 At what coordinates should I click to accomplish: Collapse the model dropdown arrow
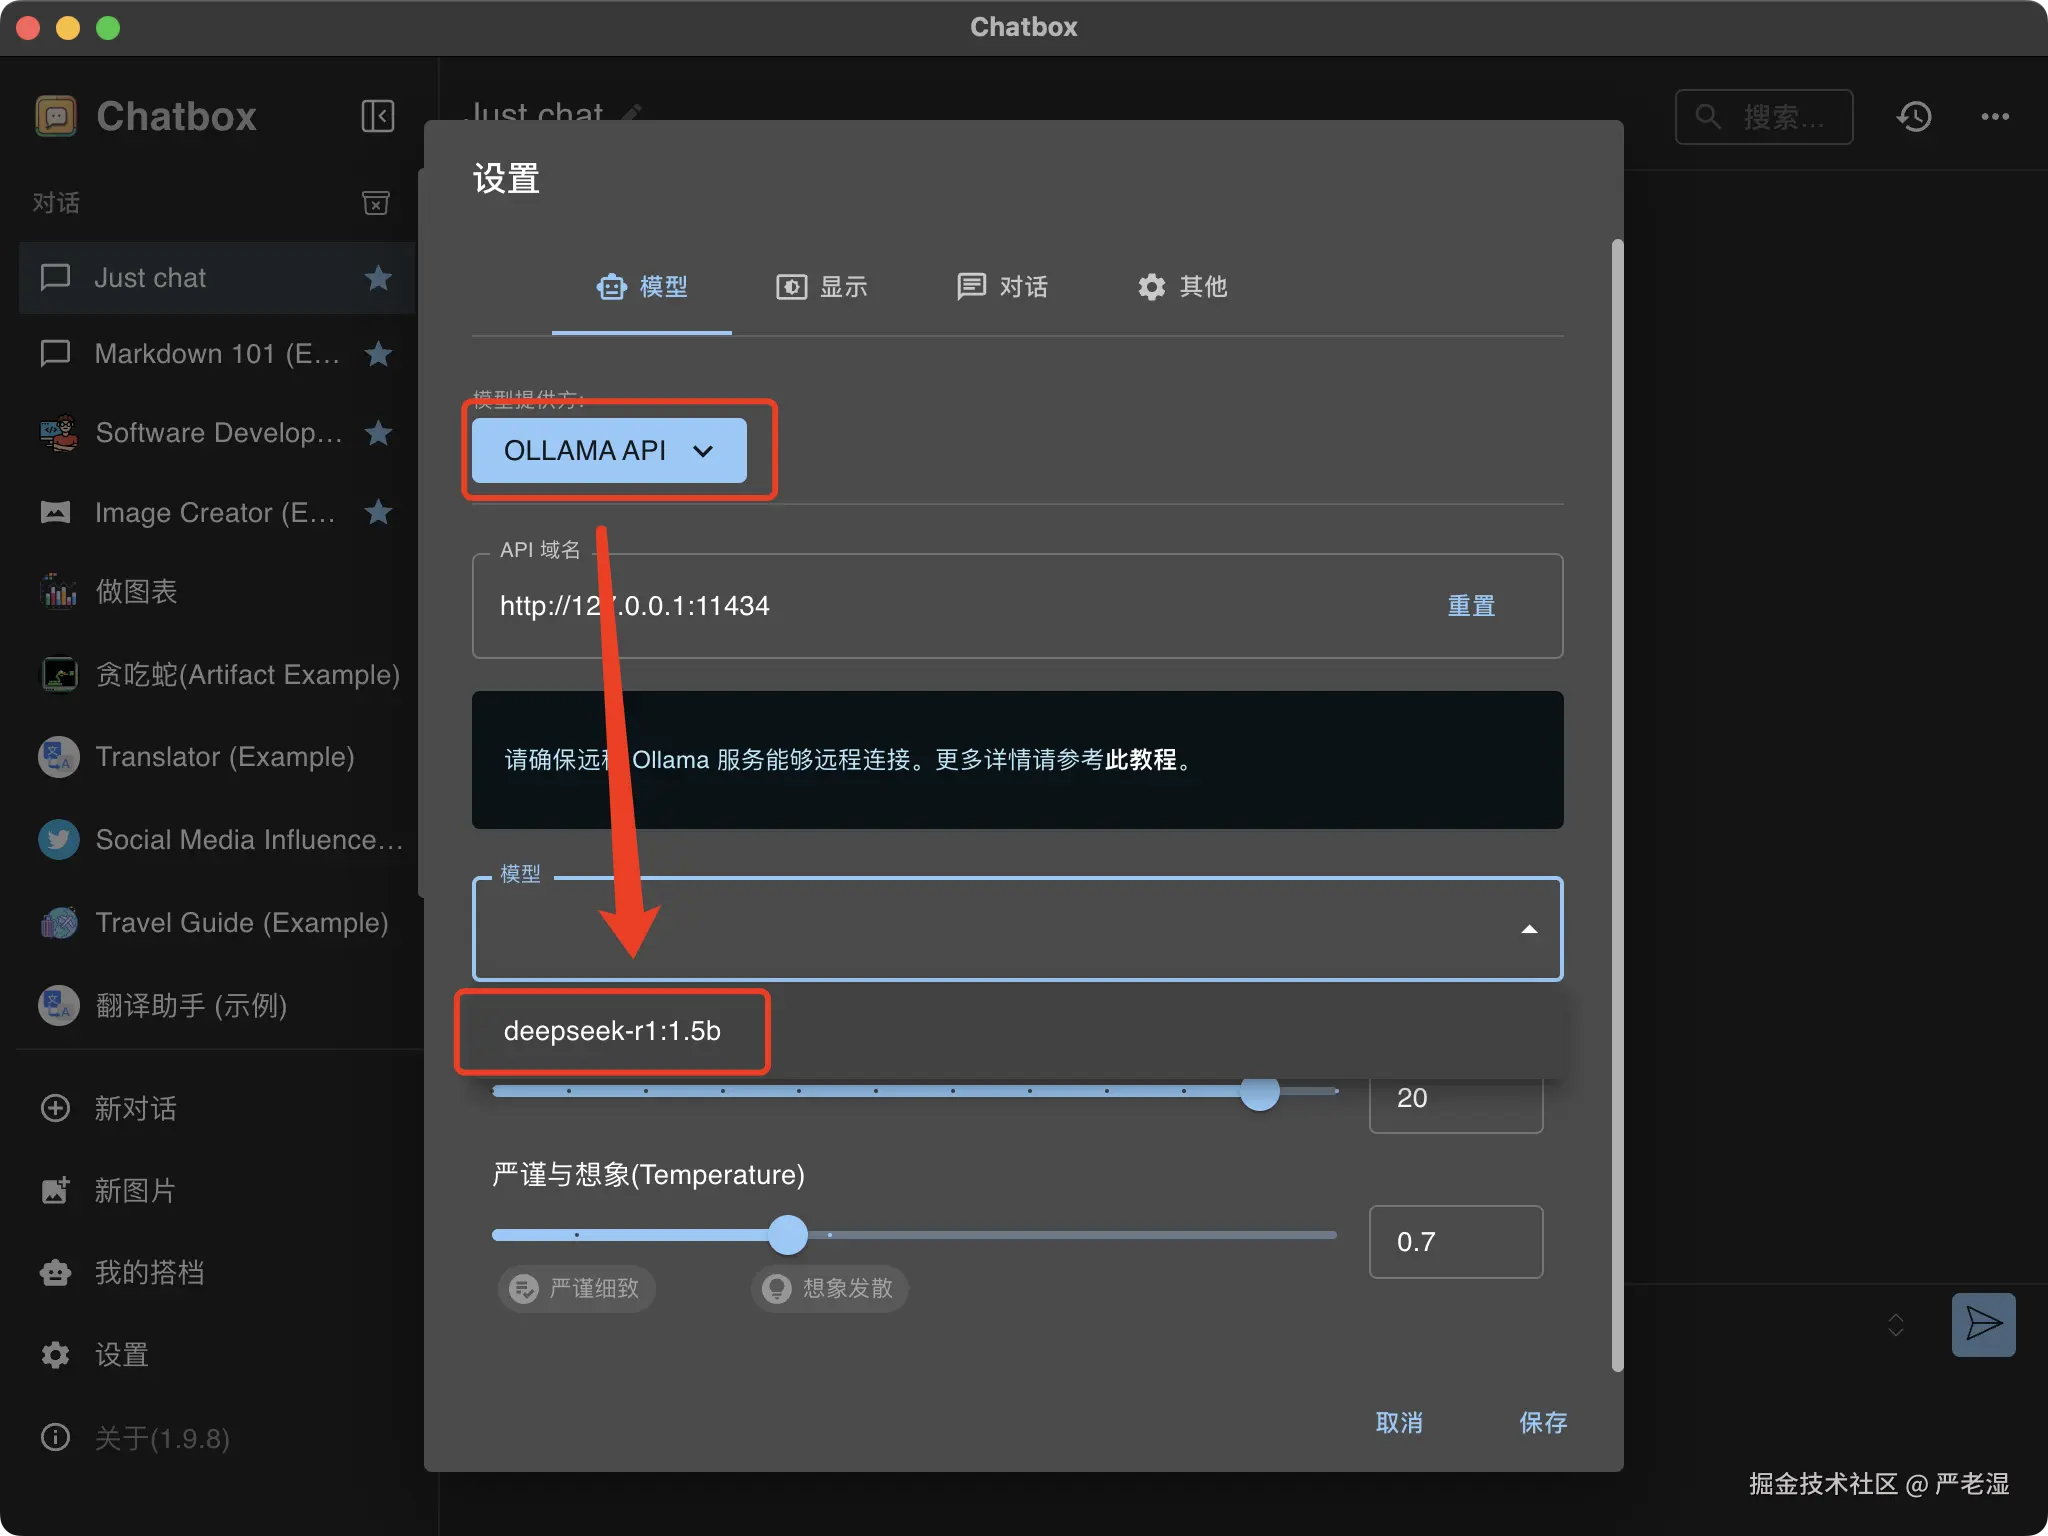[x=1528, y=930]
